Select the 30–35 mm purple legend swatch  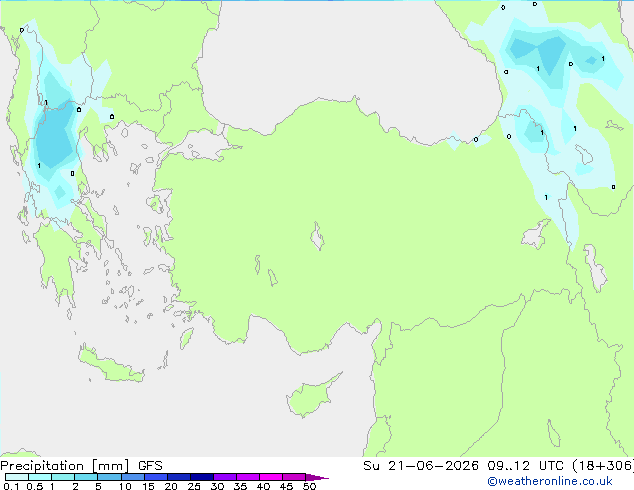tap(225, 477)
